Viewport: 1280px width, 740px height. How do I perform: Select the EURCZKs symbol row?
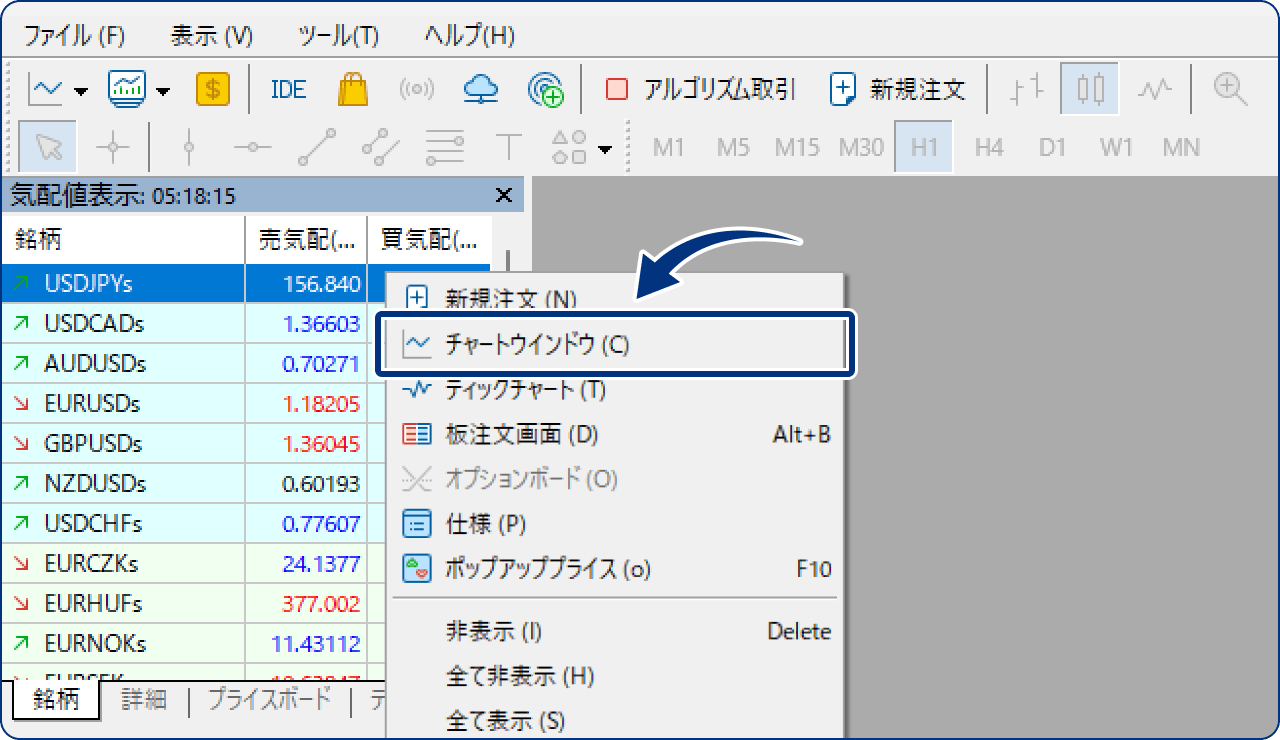point(194,564)
